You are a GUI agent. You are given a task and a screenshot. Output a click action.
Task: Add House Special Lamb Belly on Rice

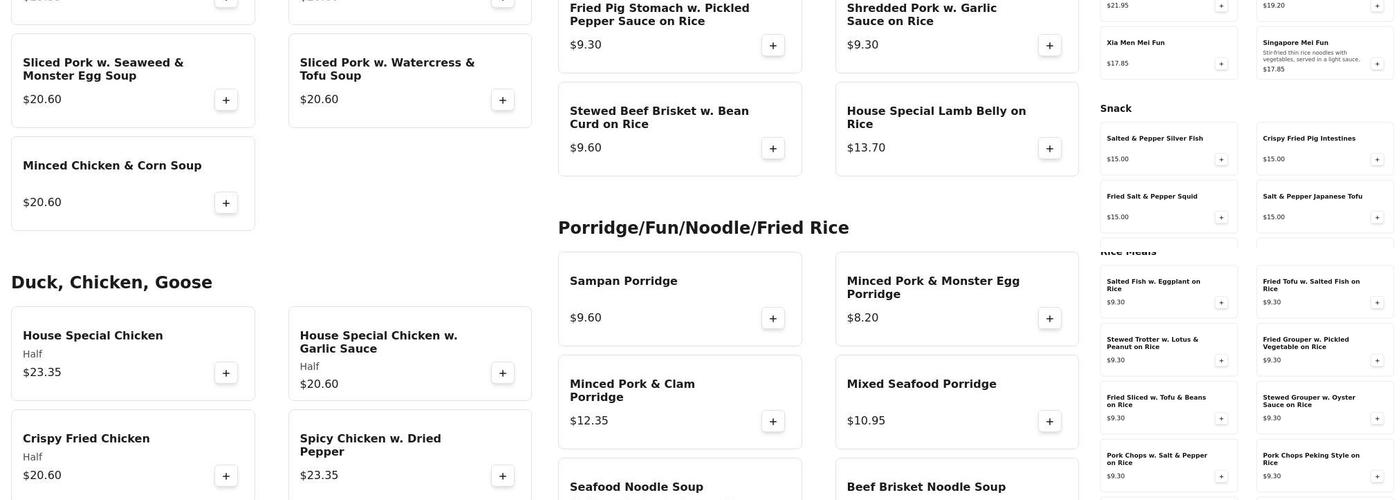(1050, 149)
